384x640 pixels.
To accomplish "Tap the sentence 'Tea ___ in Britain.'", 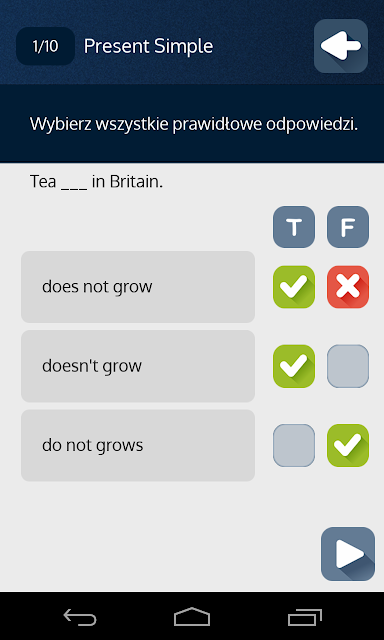I will point(96,181).
